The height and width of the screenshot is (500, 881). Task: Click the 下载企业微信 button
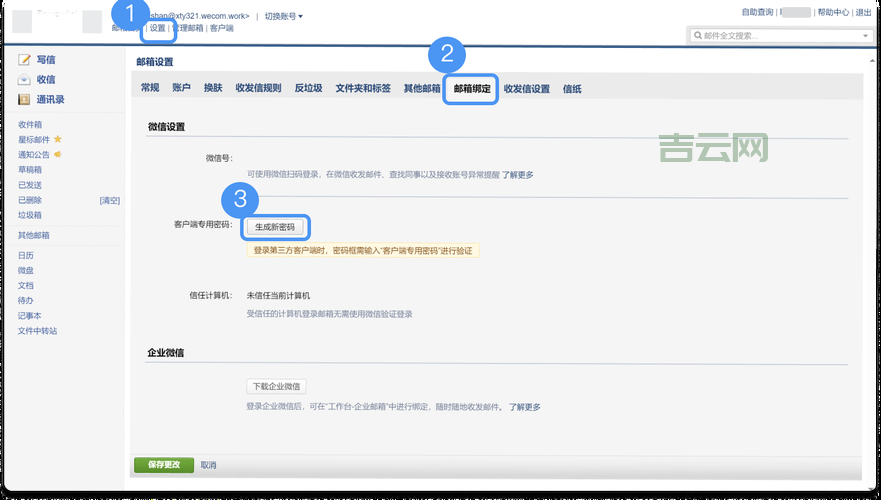[276, 387]
